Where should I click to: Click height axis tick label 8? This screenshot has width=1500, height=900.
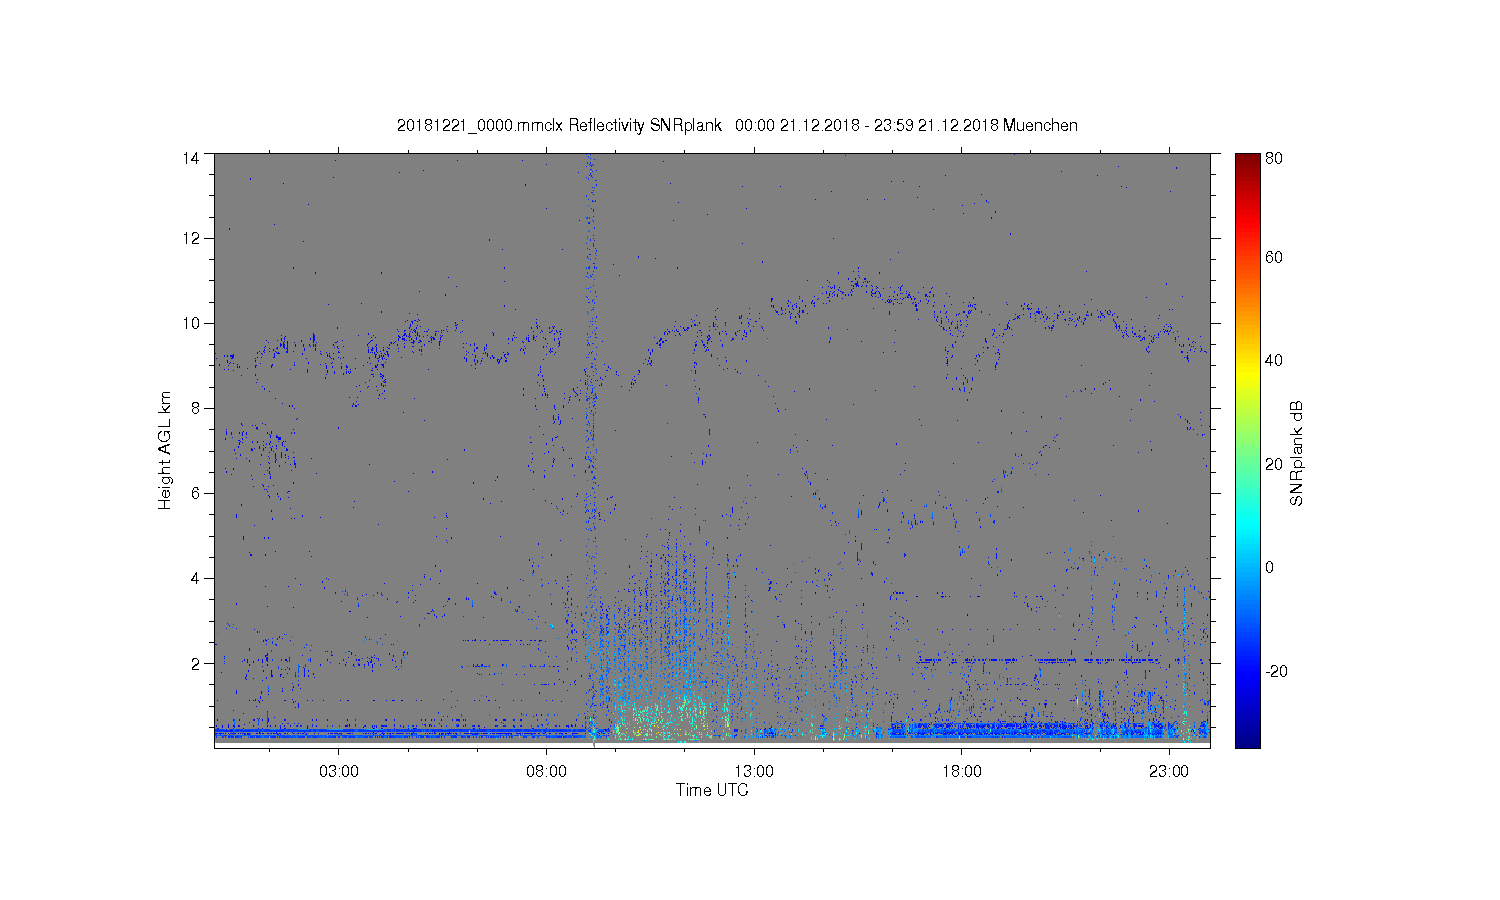[196, 408]
